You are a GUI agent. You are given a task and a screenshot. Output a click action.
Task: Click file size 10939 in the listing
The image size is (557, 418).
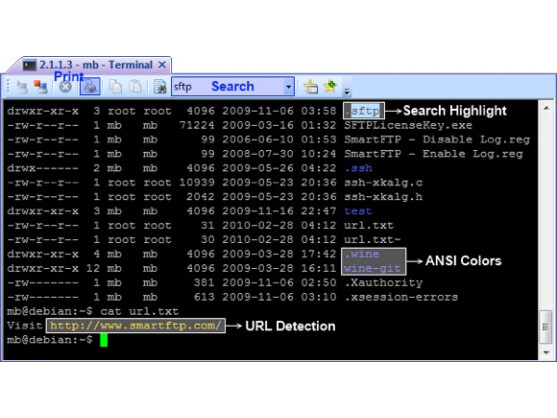197,183
